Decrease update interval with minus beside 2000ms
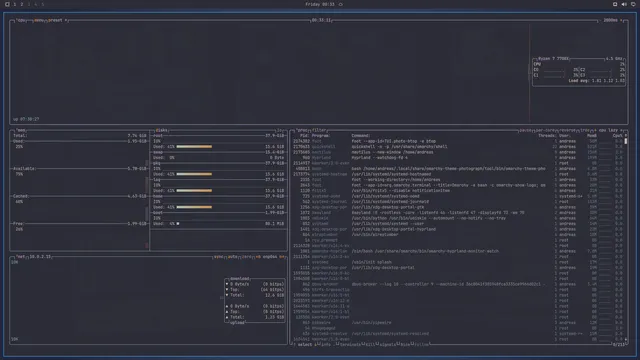 pos(600,20)
